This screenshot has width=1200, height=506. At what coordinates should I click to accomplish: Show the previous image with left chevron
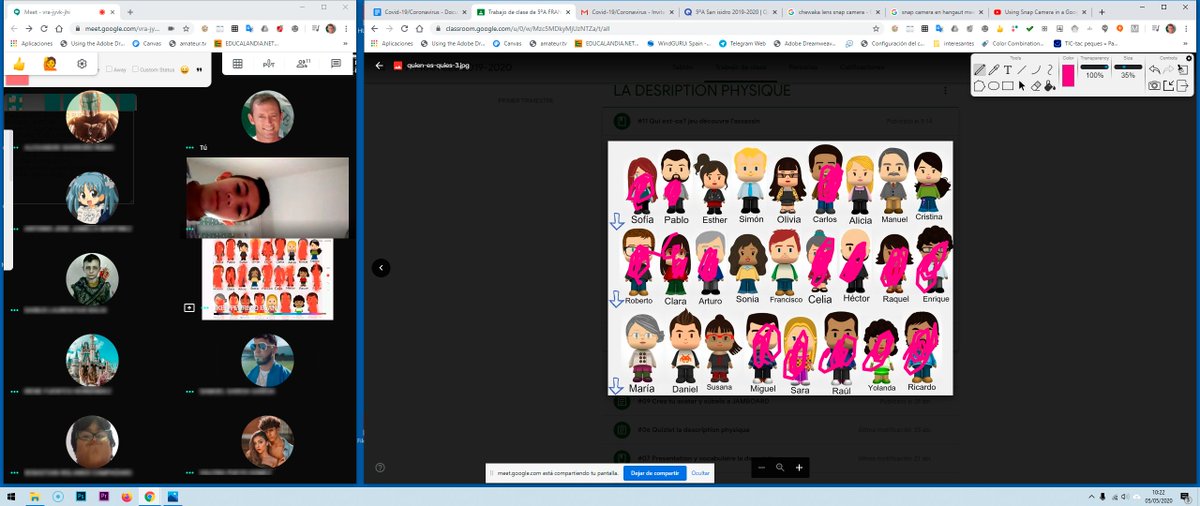[x=381, y=267]
